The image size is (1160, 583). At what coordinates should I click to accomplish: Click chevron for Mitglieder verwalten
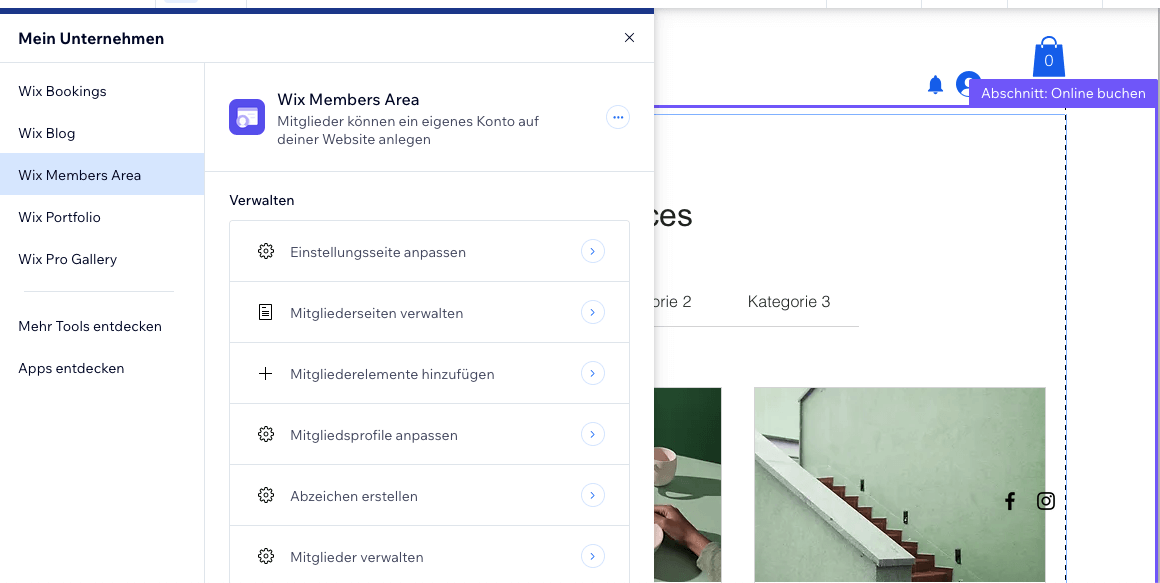[x=593, y=556]
